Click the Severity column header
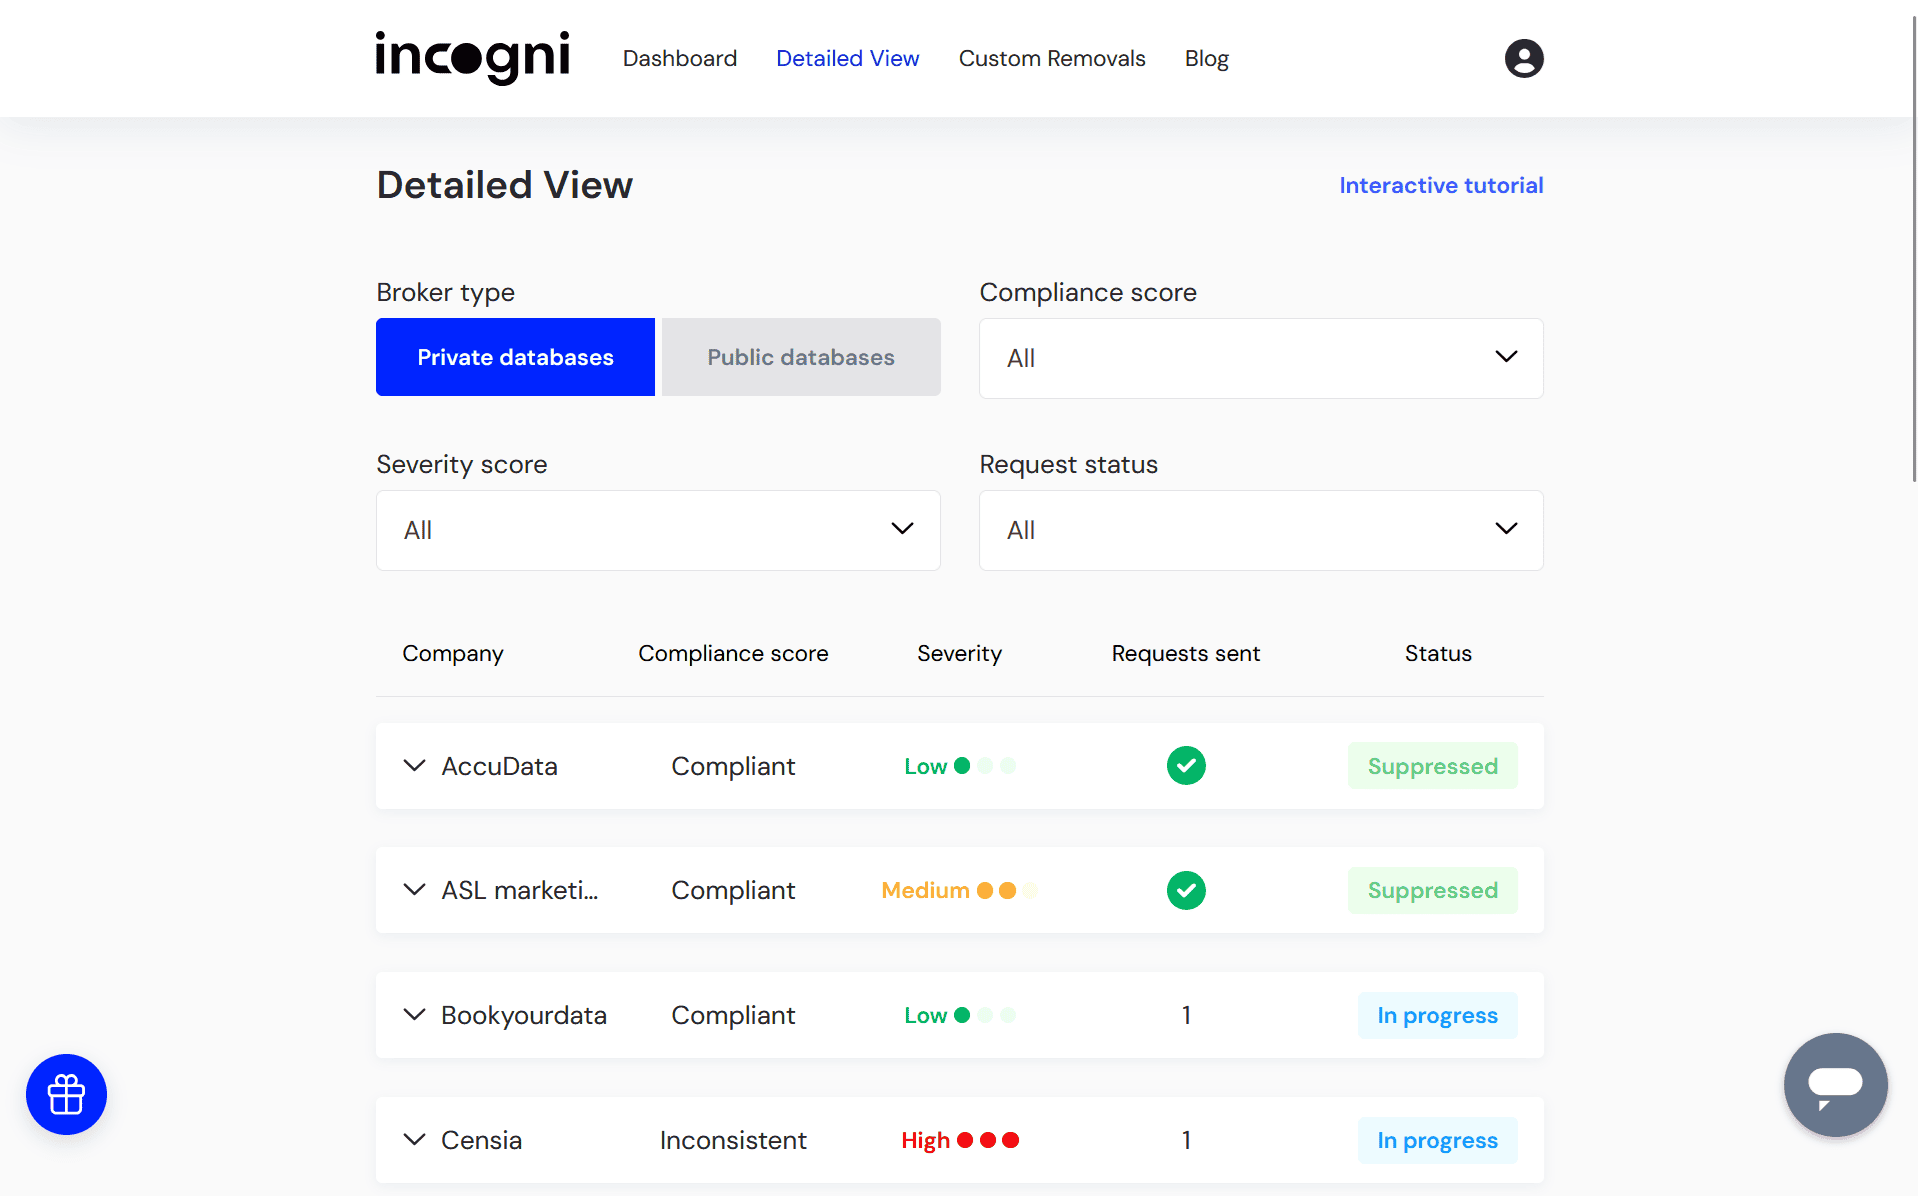The image size is (1918, 1196). point(959,653)
